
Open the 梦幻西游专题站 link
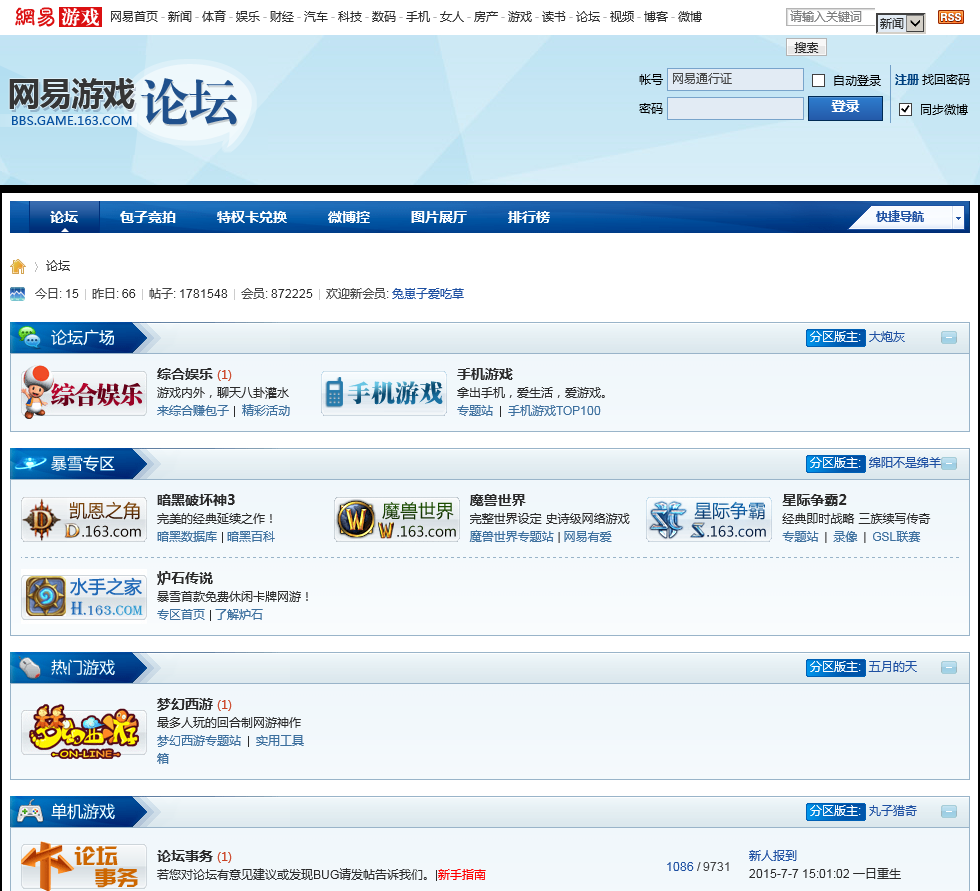point(199,741)
